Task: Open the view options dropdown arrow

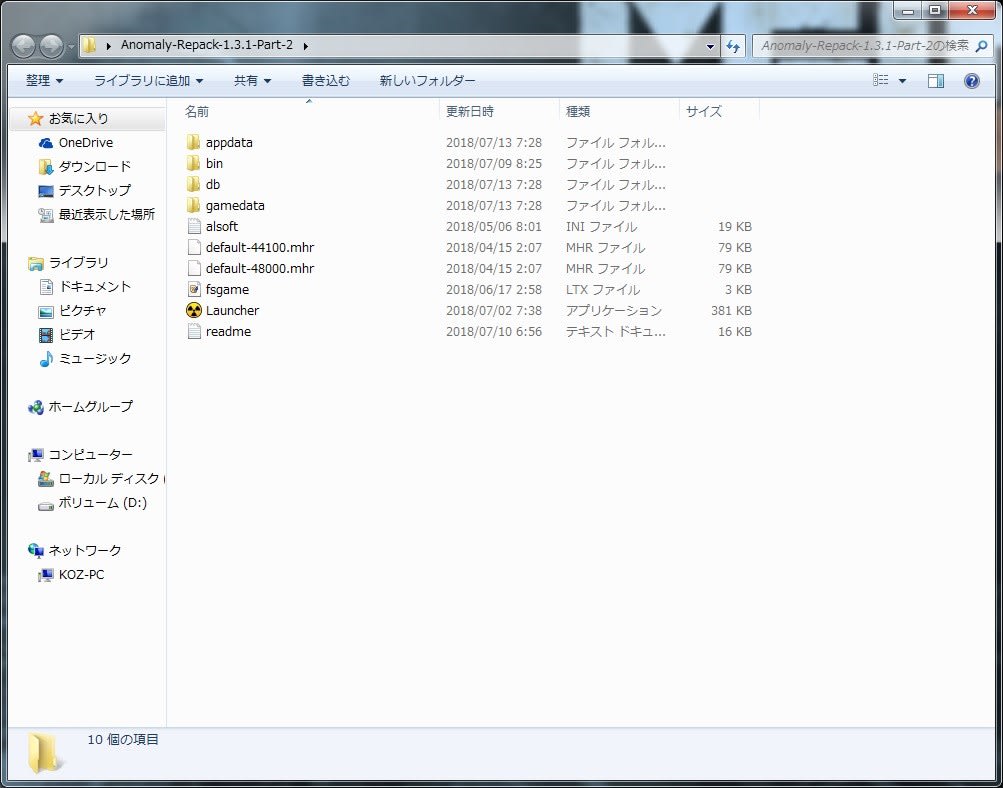Action: (x=902, y=81)
